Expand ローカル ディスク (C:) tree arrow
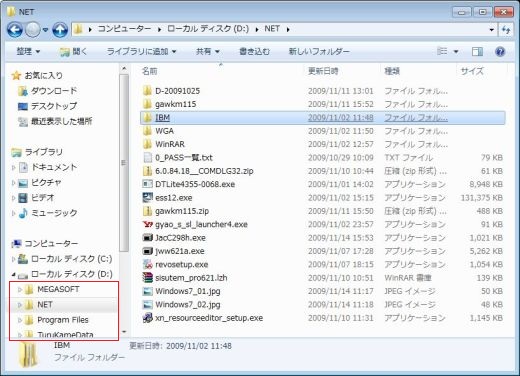This screenshot has height=376, width=520. pyautogui.click(x=14, y=259)
